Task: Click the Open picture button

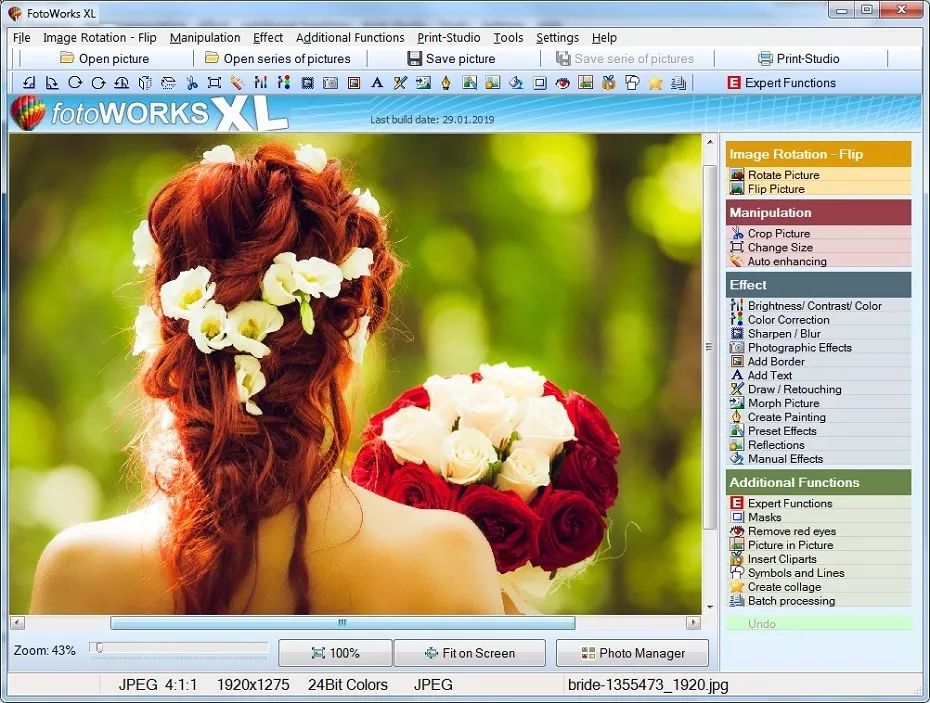Action: coord(105,59)
